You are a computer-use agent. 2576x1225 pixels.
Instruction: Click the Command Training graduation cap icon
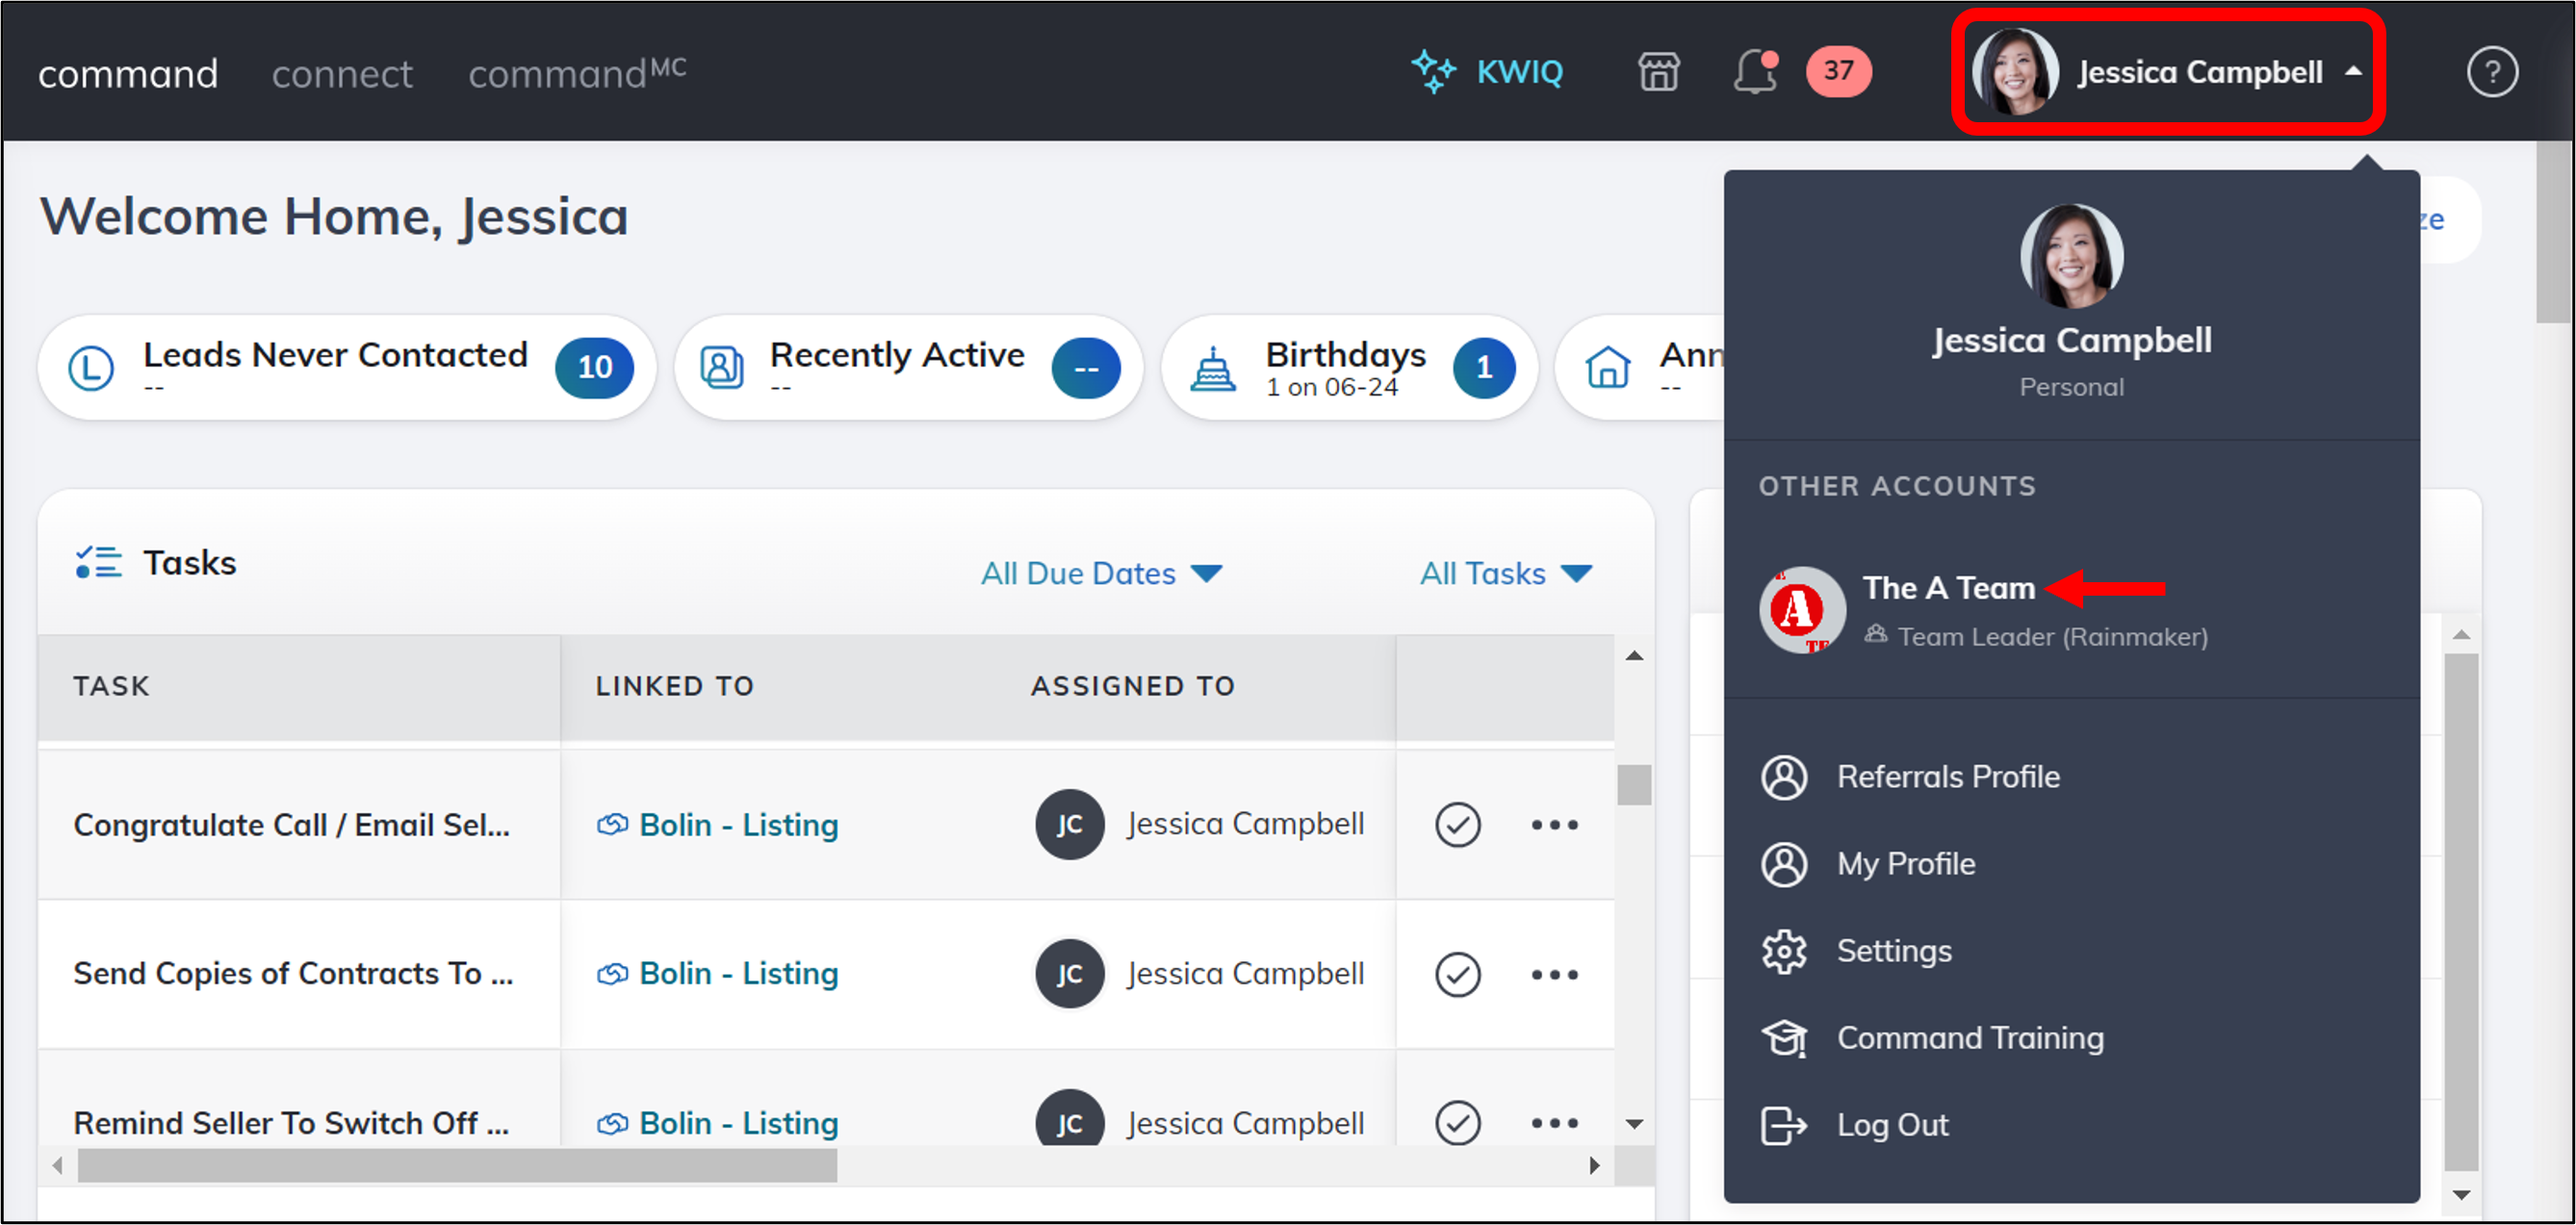click(1784, 1038)
